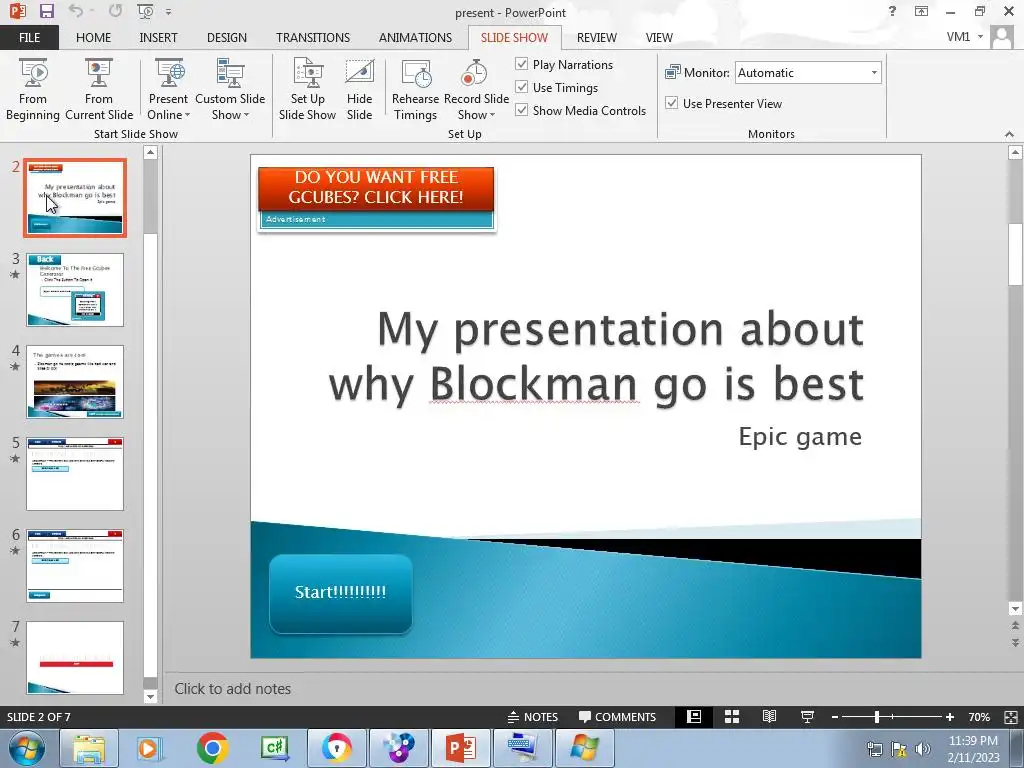Screen dimensions: 1024x768
Task: Fit slide to current window
Action: pos(1011,717)
